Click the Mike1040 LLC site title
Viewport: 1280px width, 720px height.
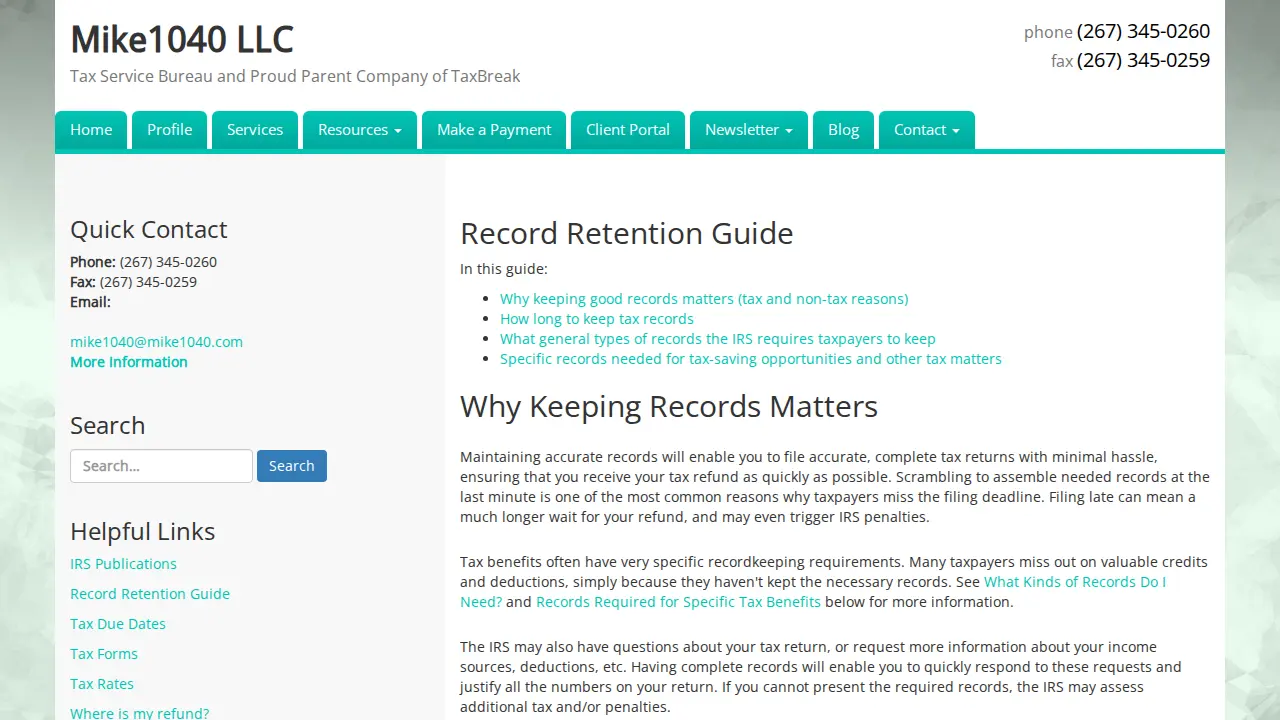point(182,40)
